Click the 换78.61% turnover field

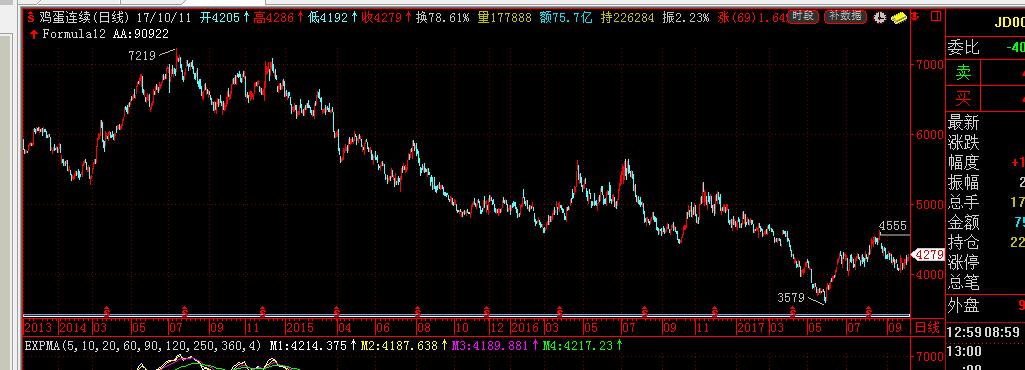[443, 18]
